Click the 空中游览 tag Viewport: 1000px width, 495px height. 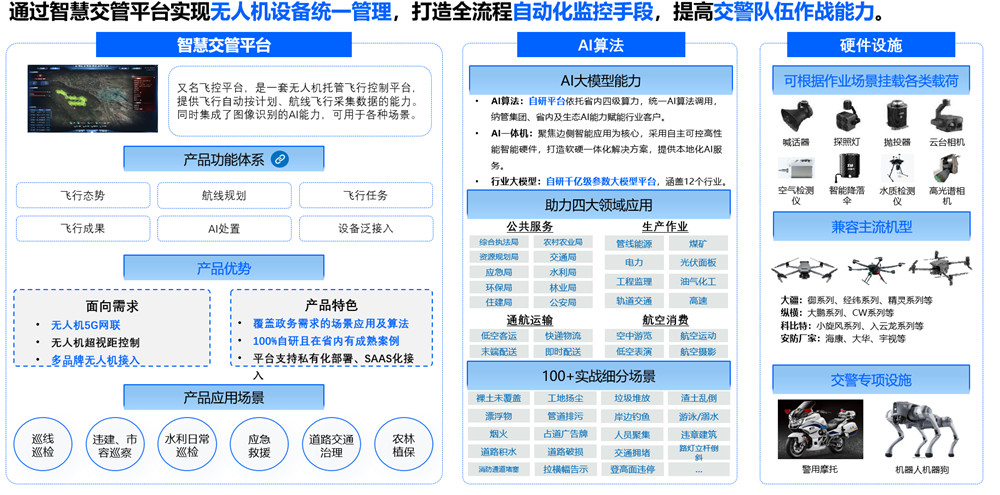click(x=634, y=336)
